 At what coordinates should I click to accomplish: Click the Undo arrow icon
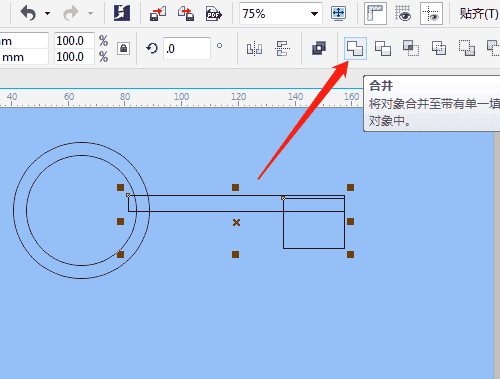pyautogui.click(x=28, y=14)
